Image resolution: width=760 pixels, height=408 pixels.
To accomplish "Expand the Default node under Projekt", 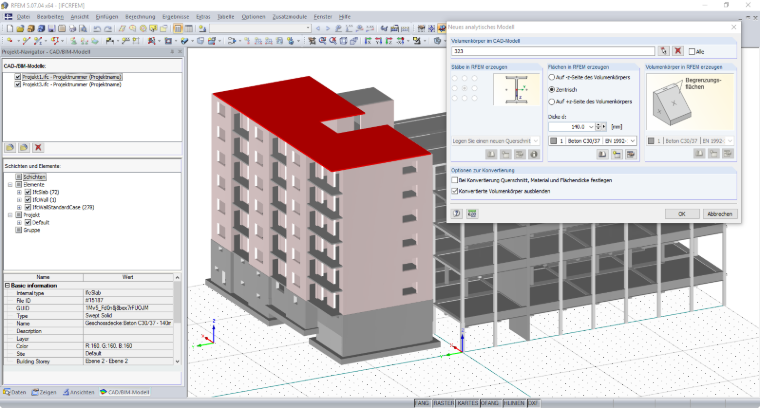I will tap(19, 222).
